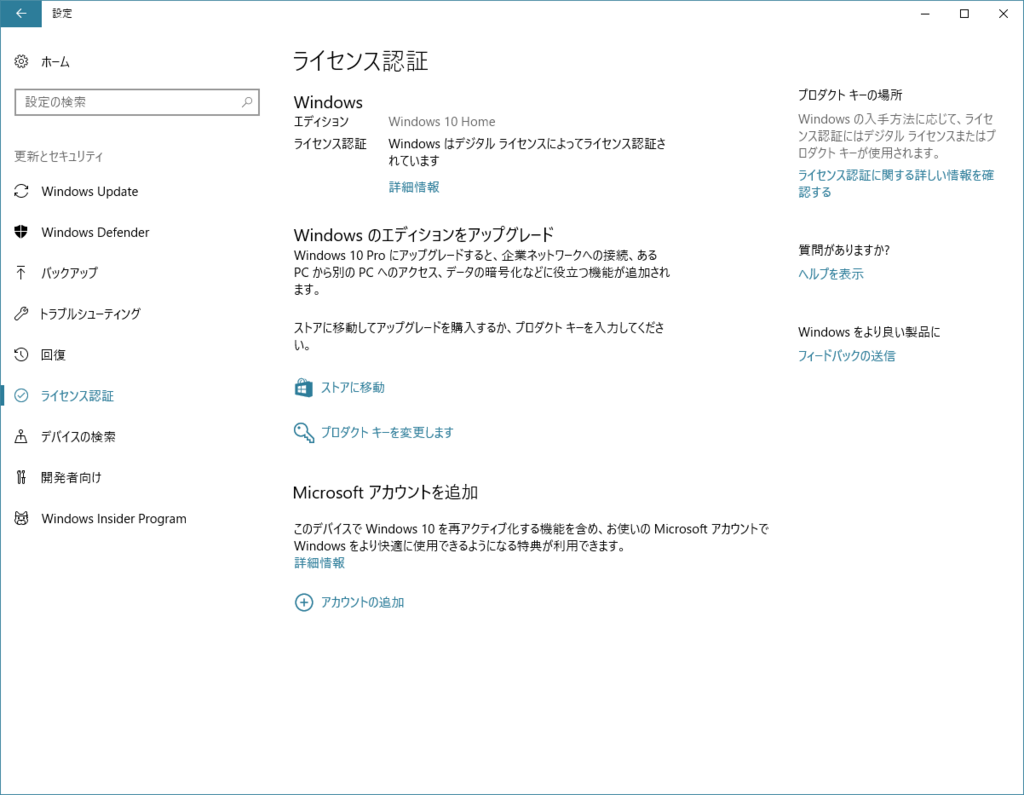Open ホーム settings home label

pos(56,62)
